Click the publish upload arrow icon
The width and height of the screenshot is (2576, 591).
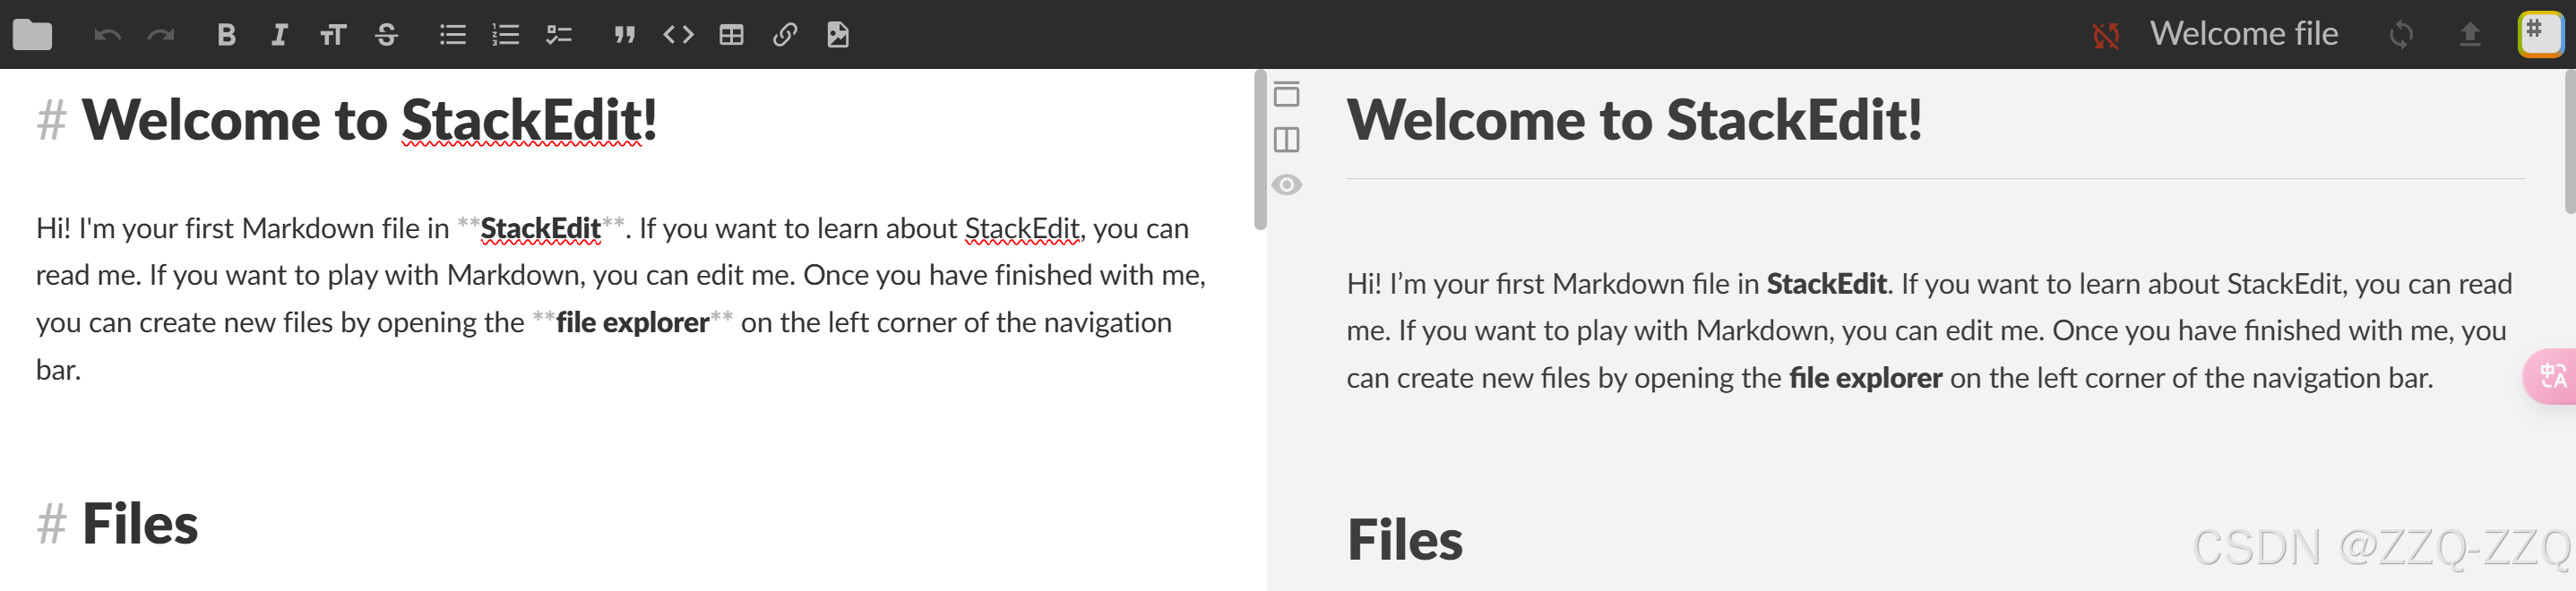tap(2470, 35)
